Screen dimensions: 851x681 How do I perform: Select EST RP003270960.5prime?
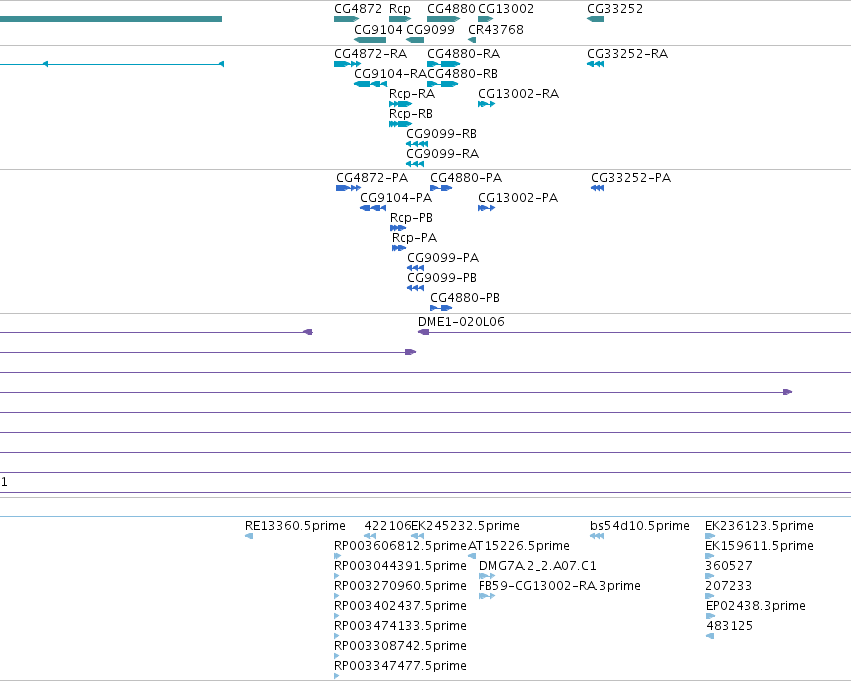pyautogui.click(x=401, y=586)
